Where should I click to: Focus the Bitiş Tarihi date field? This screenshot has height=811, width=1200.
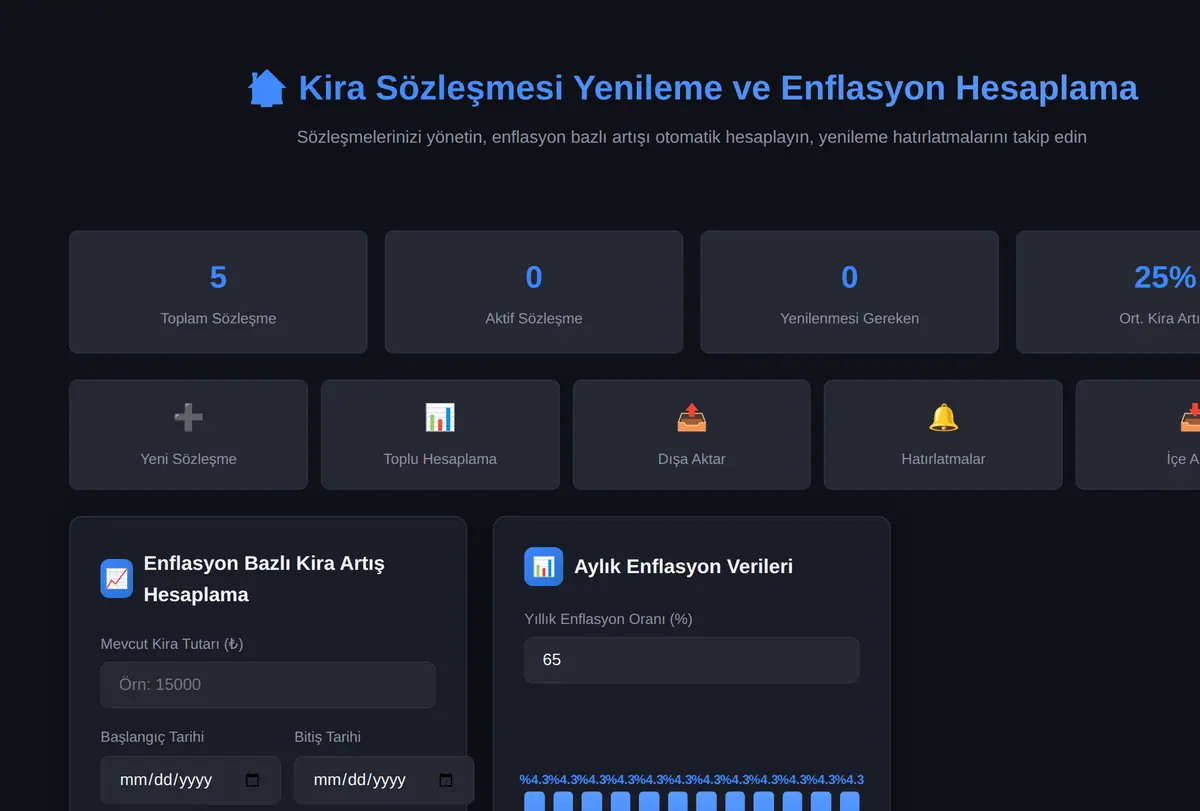coord(384,780)
